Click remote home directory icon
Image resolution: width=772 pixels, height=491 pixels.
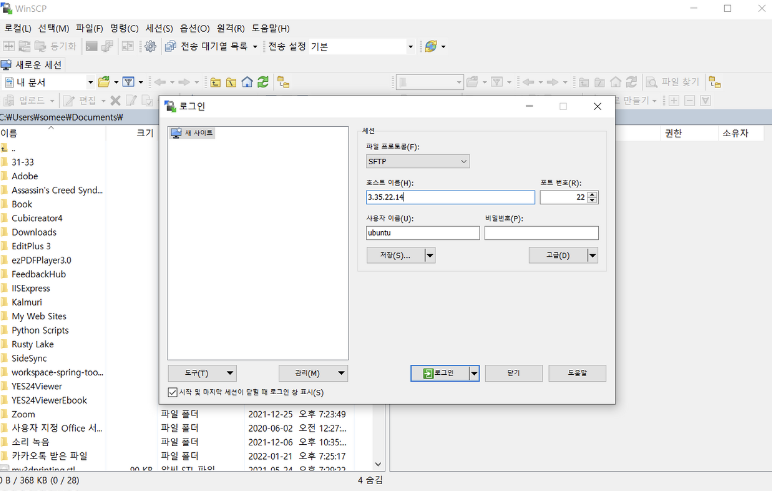[x=615, y=82]
